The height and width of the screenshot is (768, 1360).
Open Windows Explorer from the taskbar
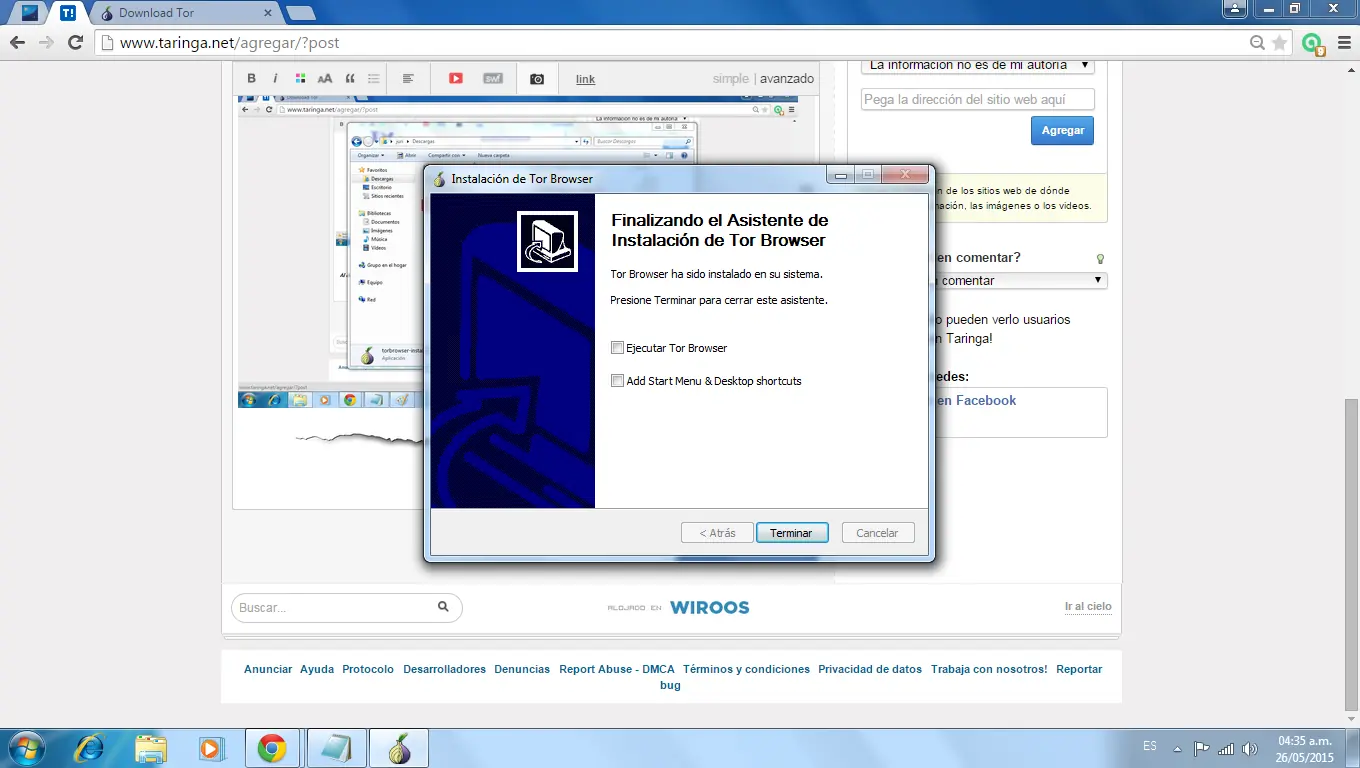151,748
